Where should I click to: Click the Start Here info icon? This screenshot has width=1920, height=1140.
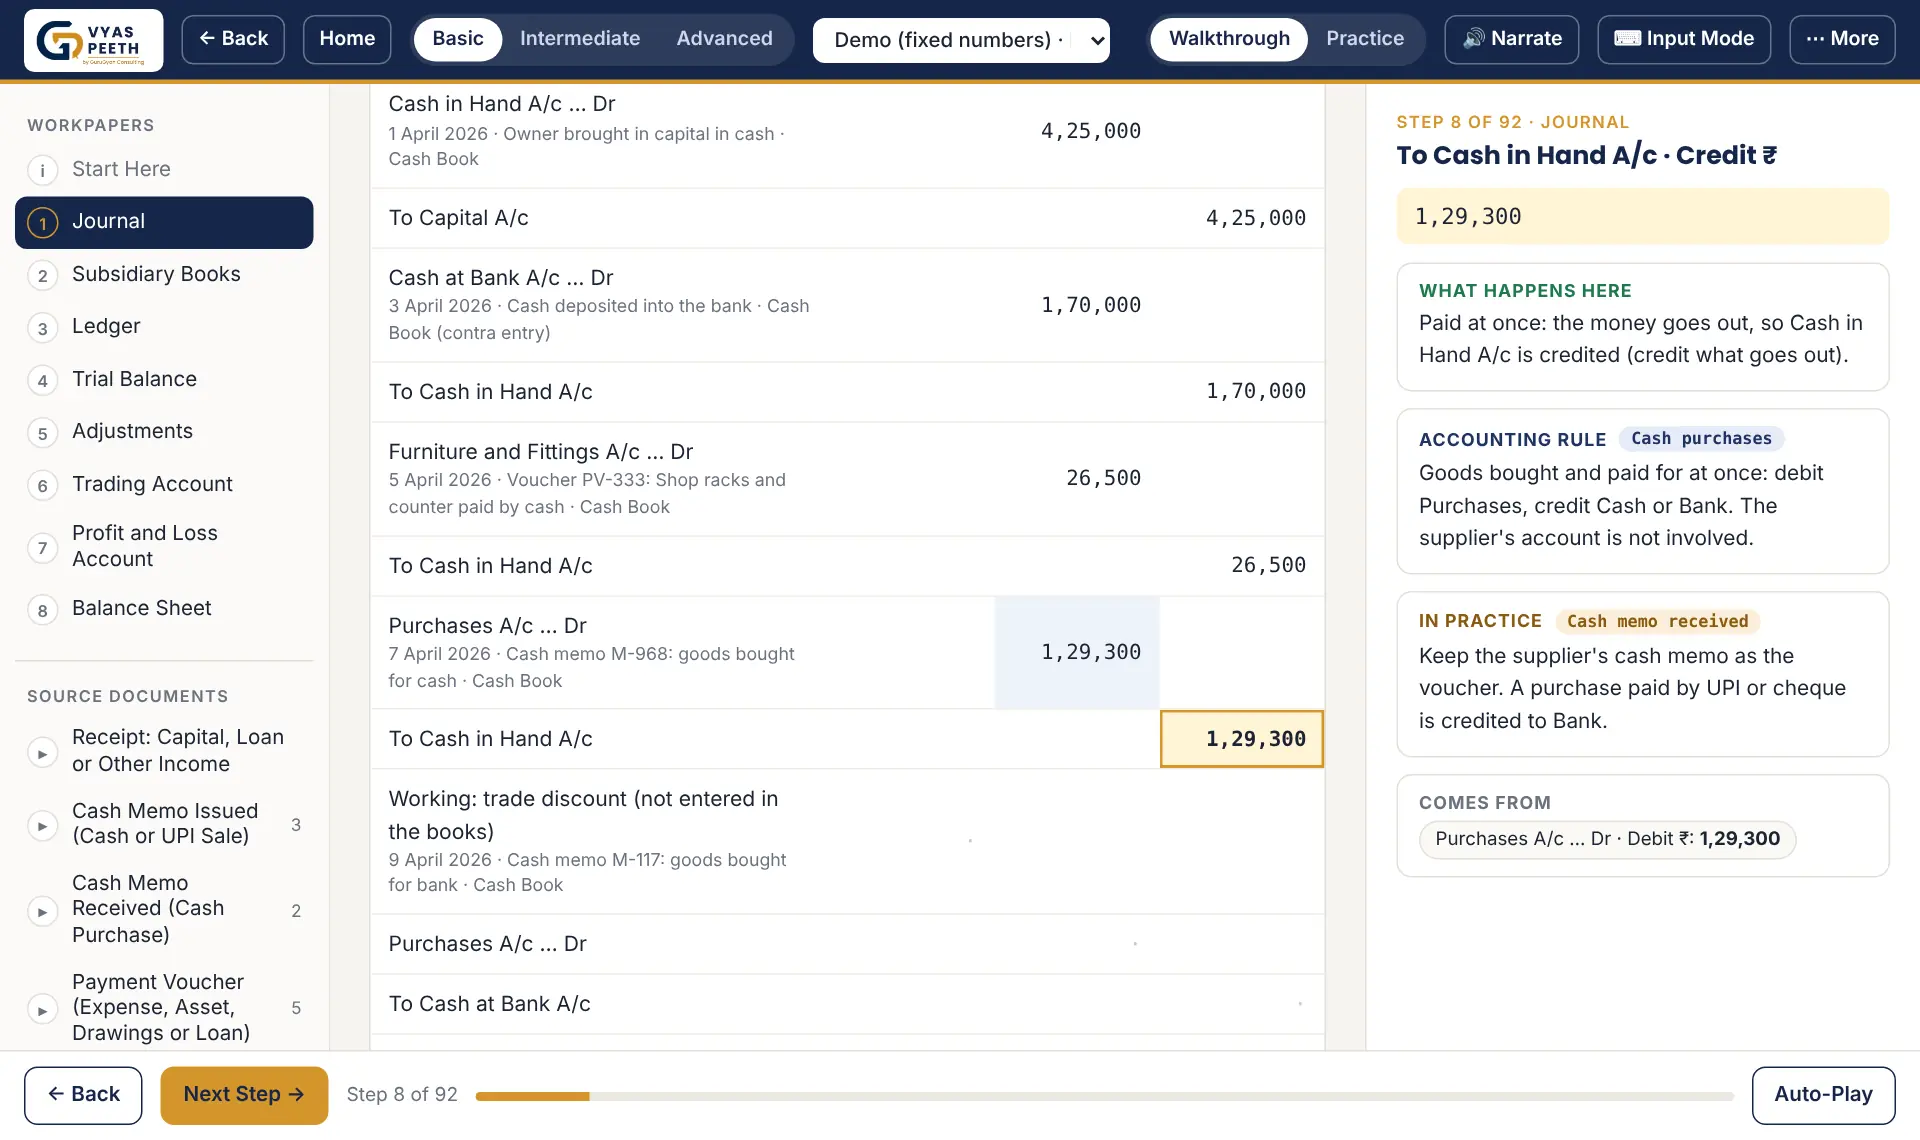(42, 170)
